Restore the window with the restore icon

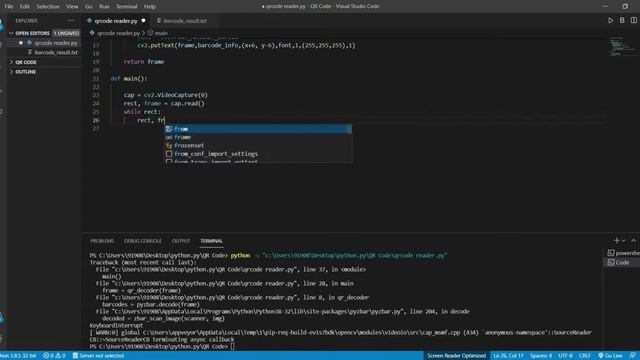[625, 6]
